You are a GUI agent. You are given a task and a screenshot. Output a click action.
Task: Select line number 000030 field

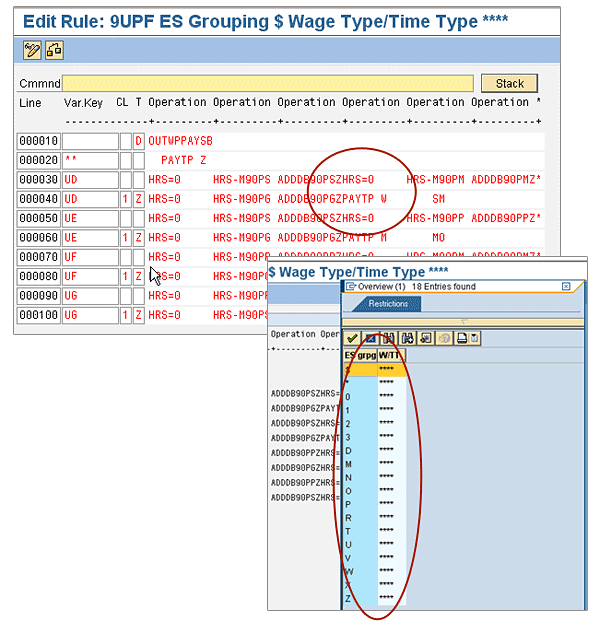[x=38, y=178]
